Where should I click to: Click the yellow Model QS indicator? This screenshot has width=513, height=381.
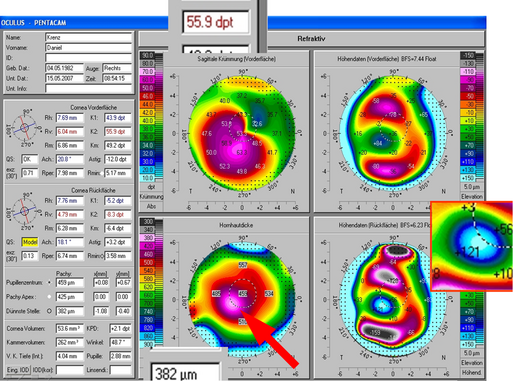[x=30, y=242]
